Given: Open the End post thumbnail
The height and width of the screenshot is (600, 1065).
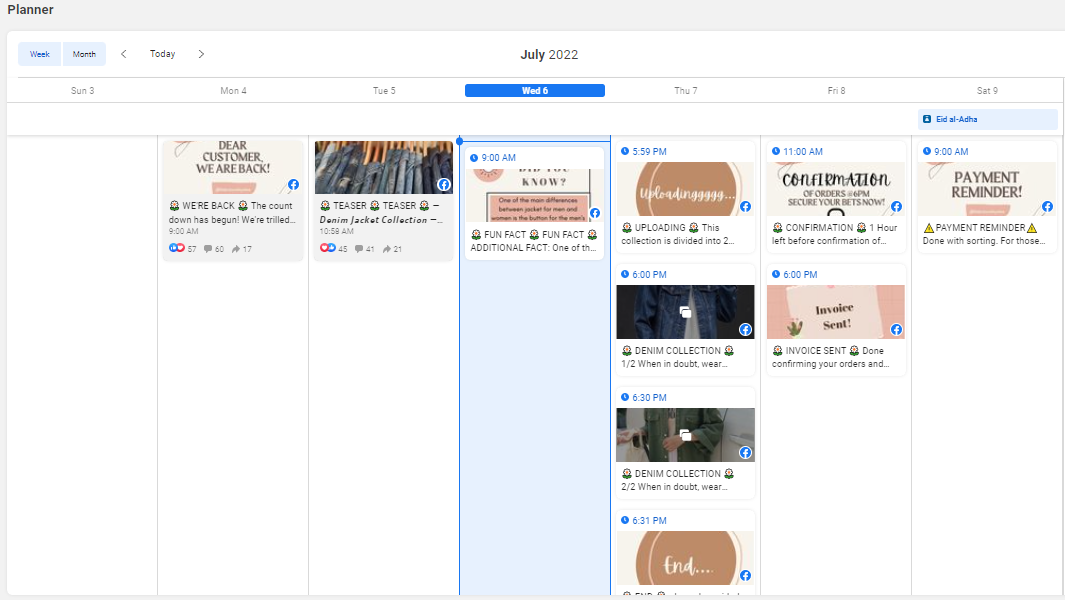Looking at the screenshot, I should pos(685,558).
